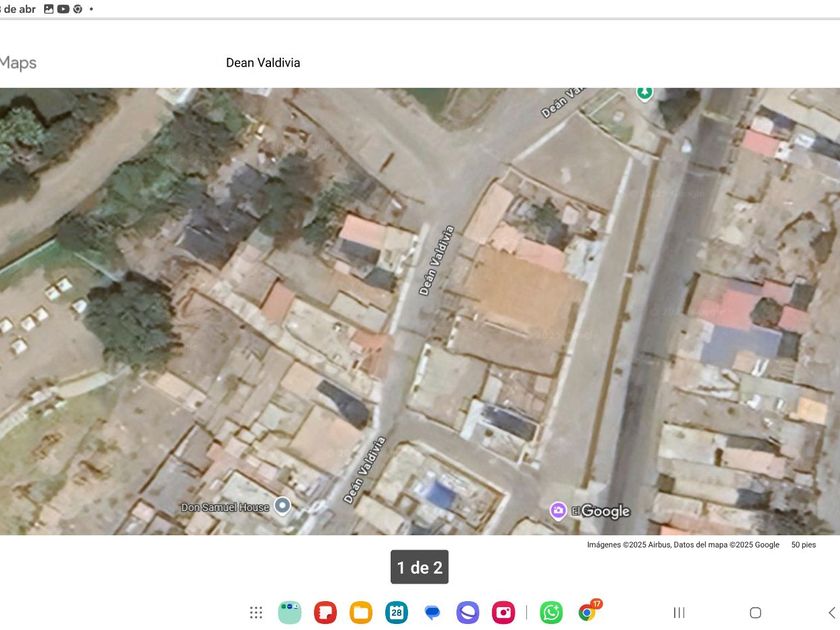
Task: Tap the Don Samuel House map pin
Action: 283,506
